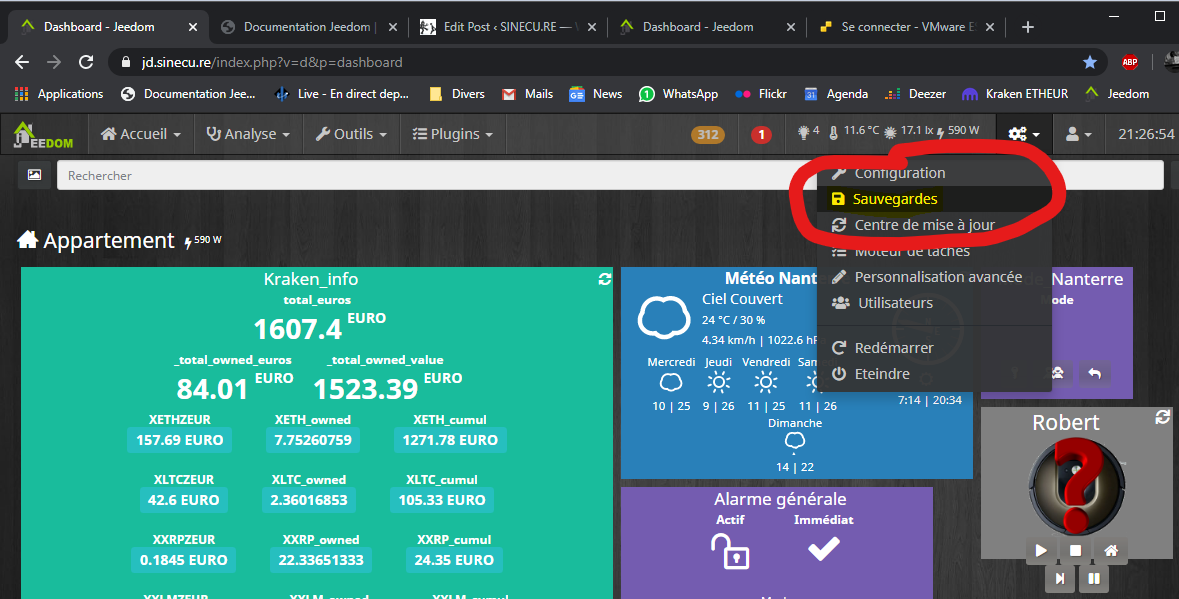Click the Jeedom logo in the navbar
Viewport: 1179px width, 599px height.
click(44, 135)
